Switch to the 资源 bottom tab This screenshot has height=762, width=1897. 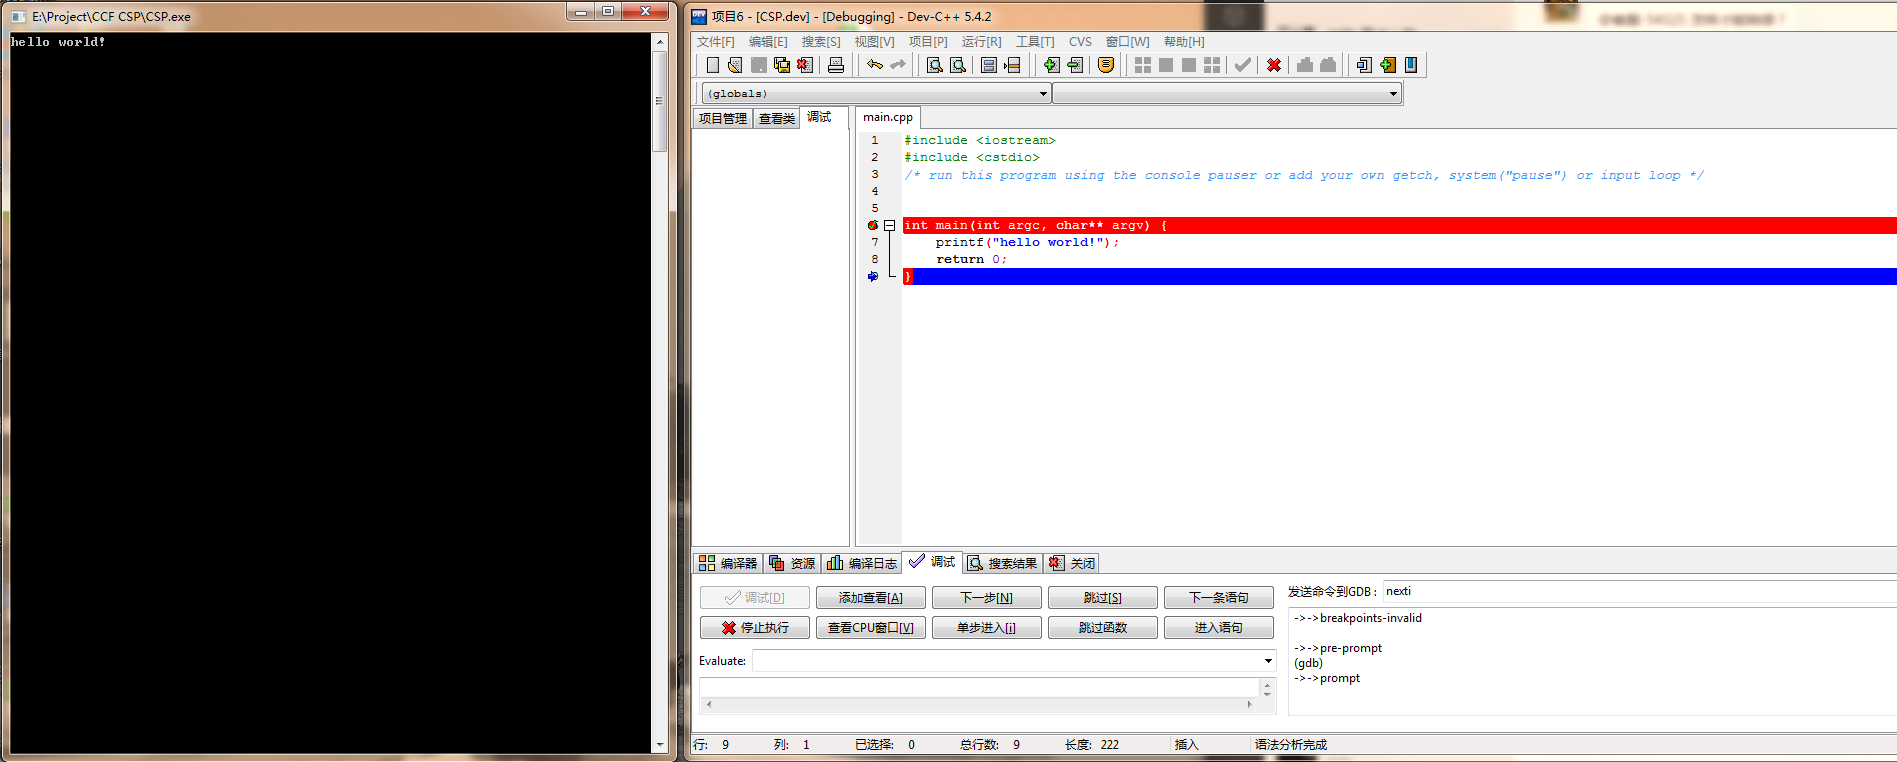792,563
